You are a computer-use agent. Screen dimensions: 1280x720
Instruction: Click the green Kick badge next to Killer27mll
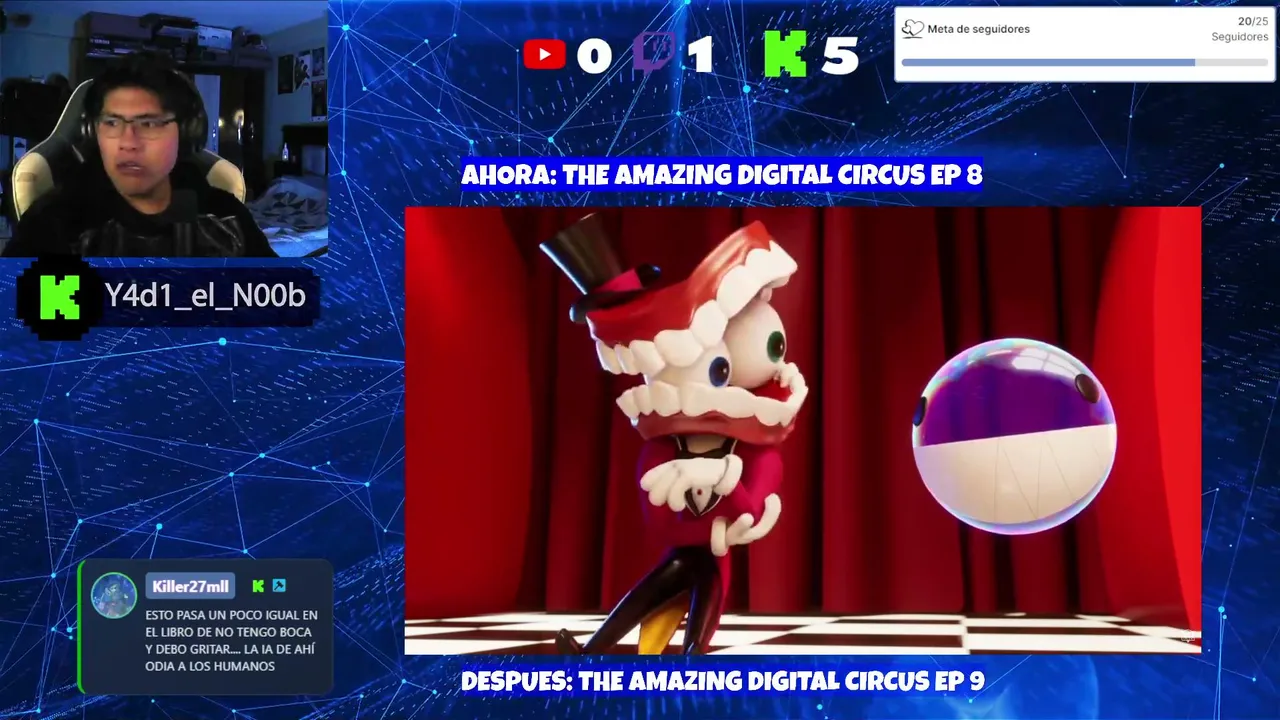click(258, 586)
